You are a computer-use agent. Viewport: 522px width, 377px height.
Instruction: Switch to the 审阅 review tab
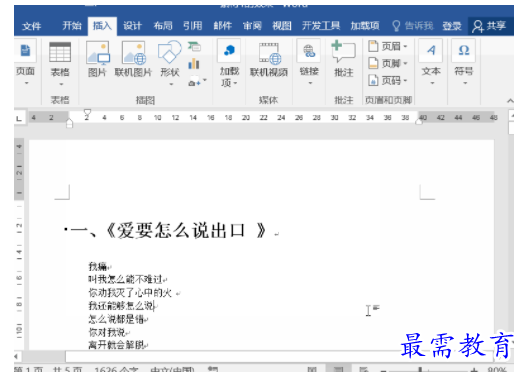click(x=252, y=26)
